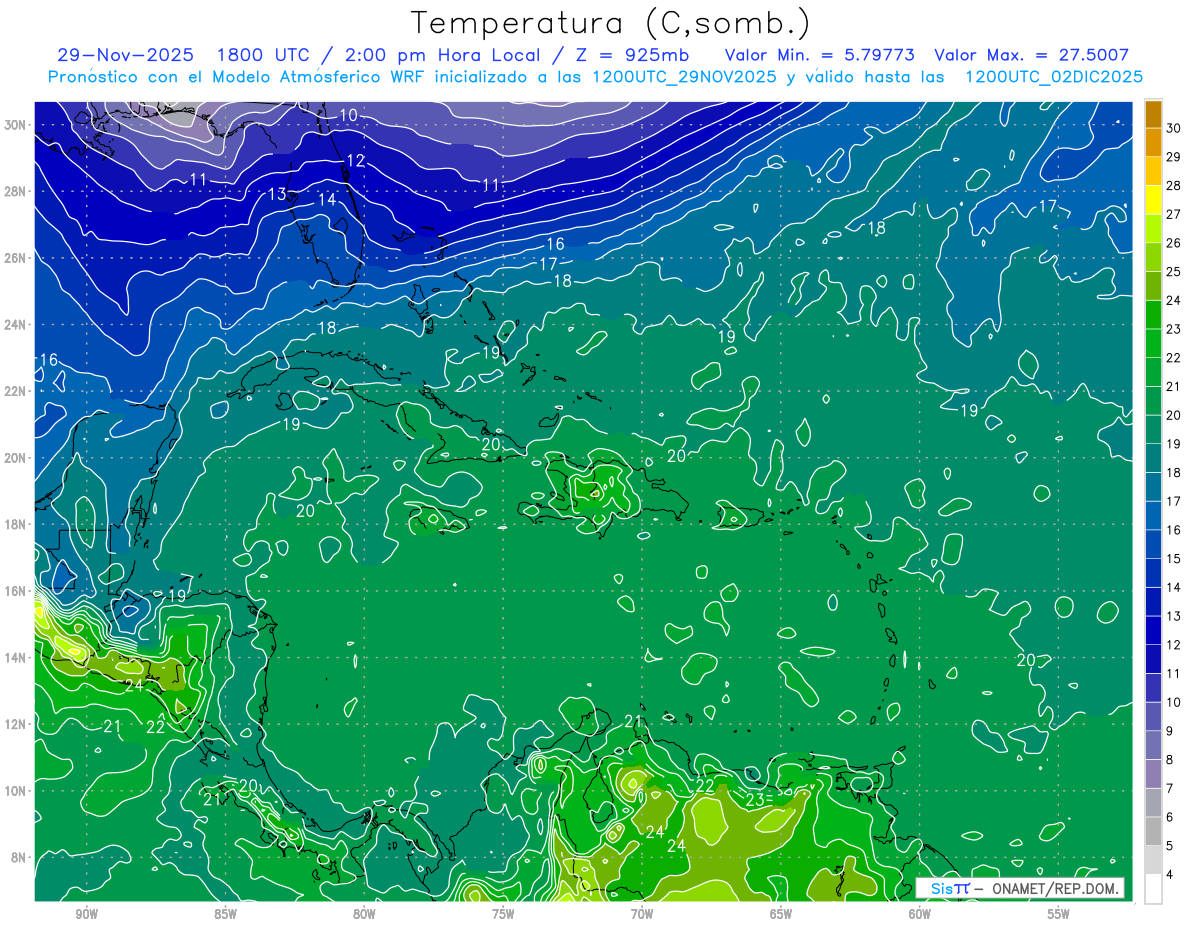The width and height of the screenshot is (1200, 927).
Task: Click the "20N" latitude axis label
Action: pyautogui.click(x=17, y=458)
